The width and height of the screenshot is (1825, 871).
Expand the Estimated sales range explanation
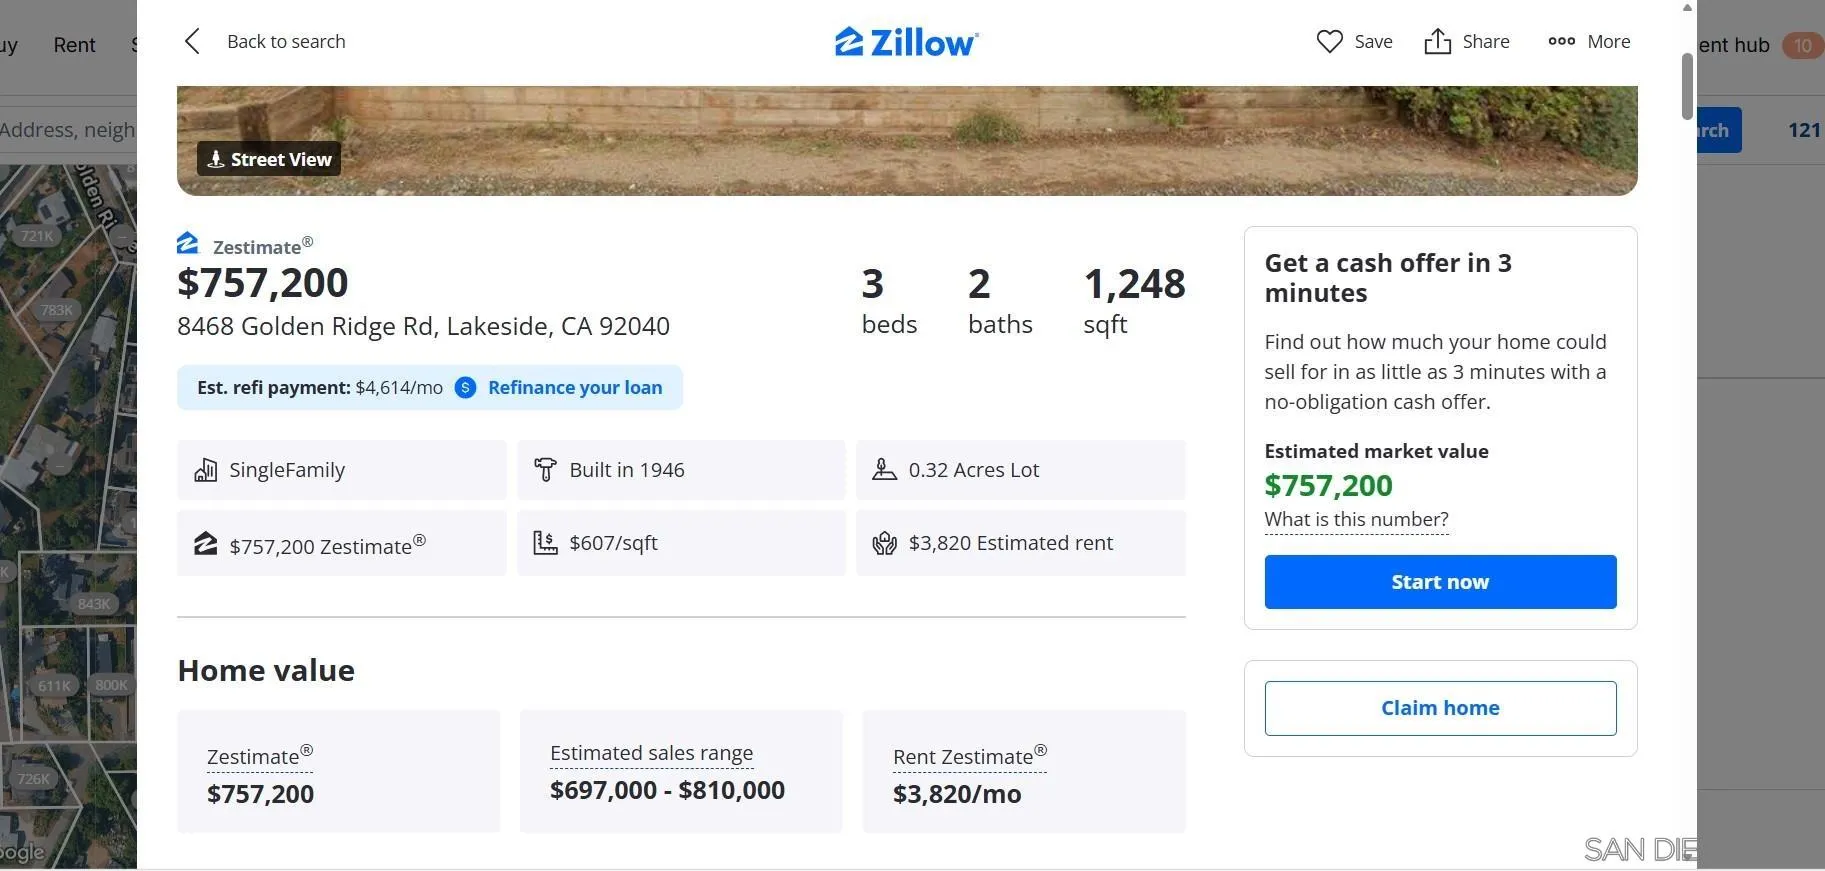pos(651,753)
